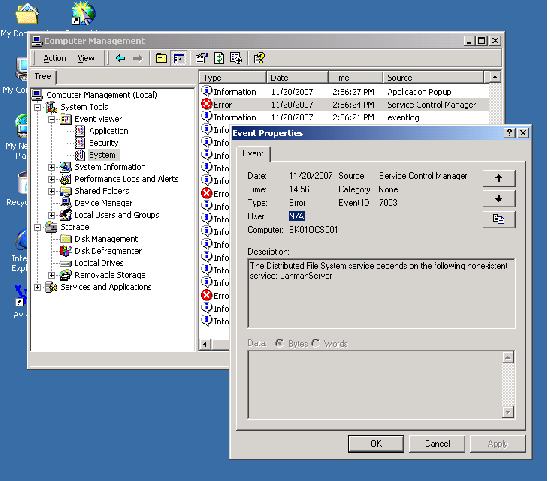Click the Properties toolbar icon
Image resolution: width=550 pixels, height=481 pixels.
202,58
